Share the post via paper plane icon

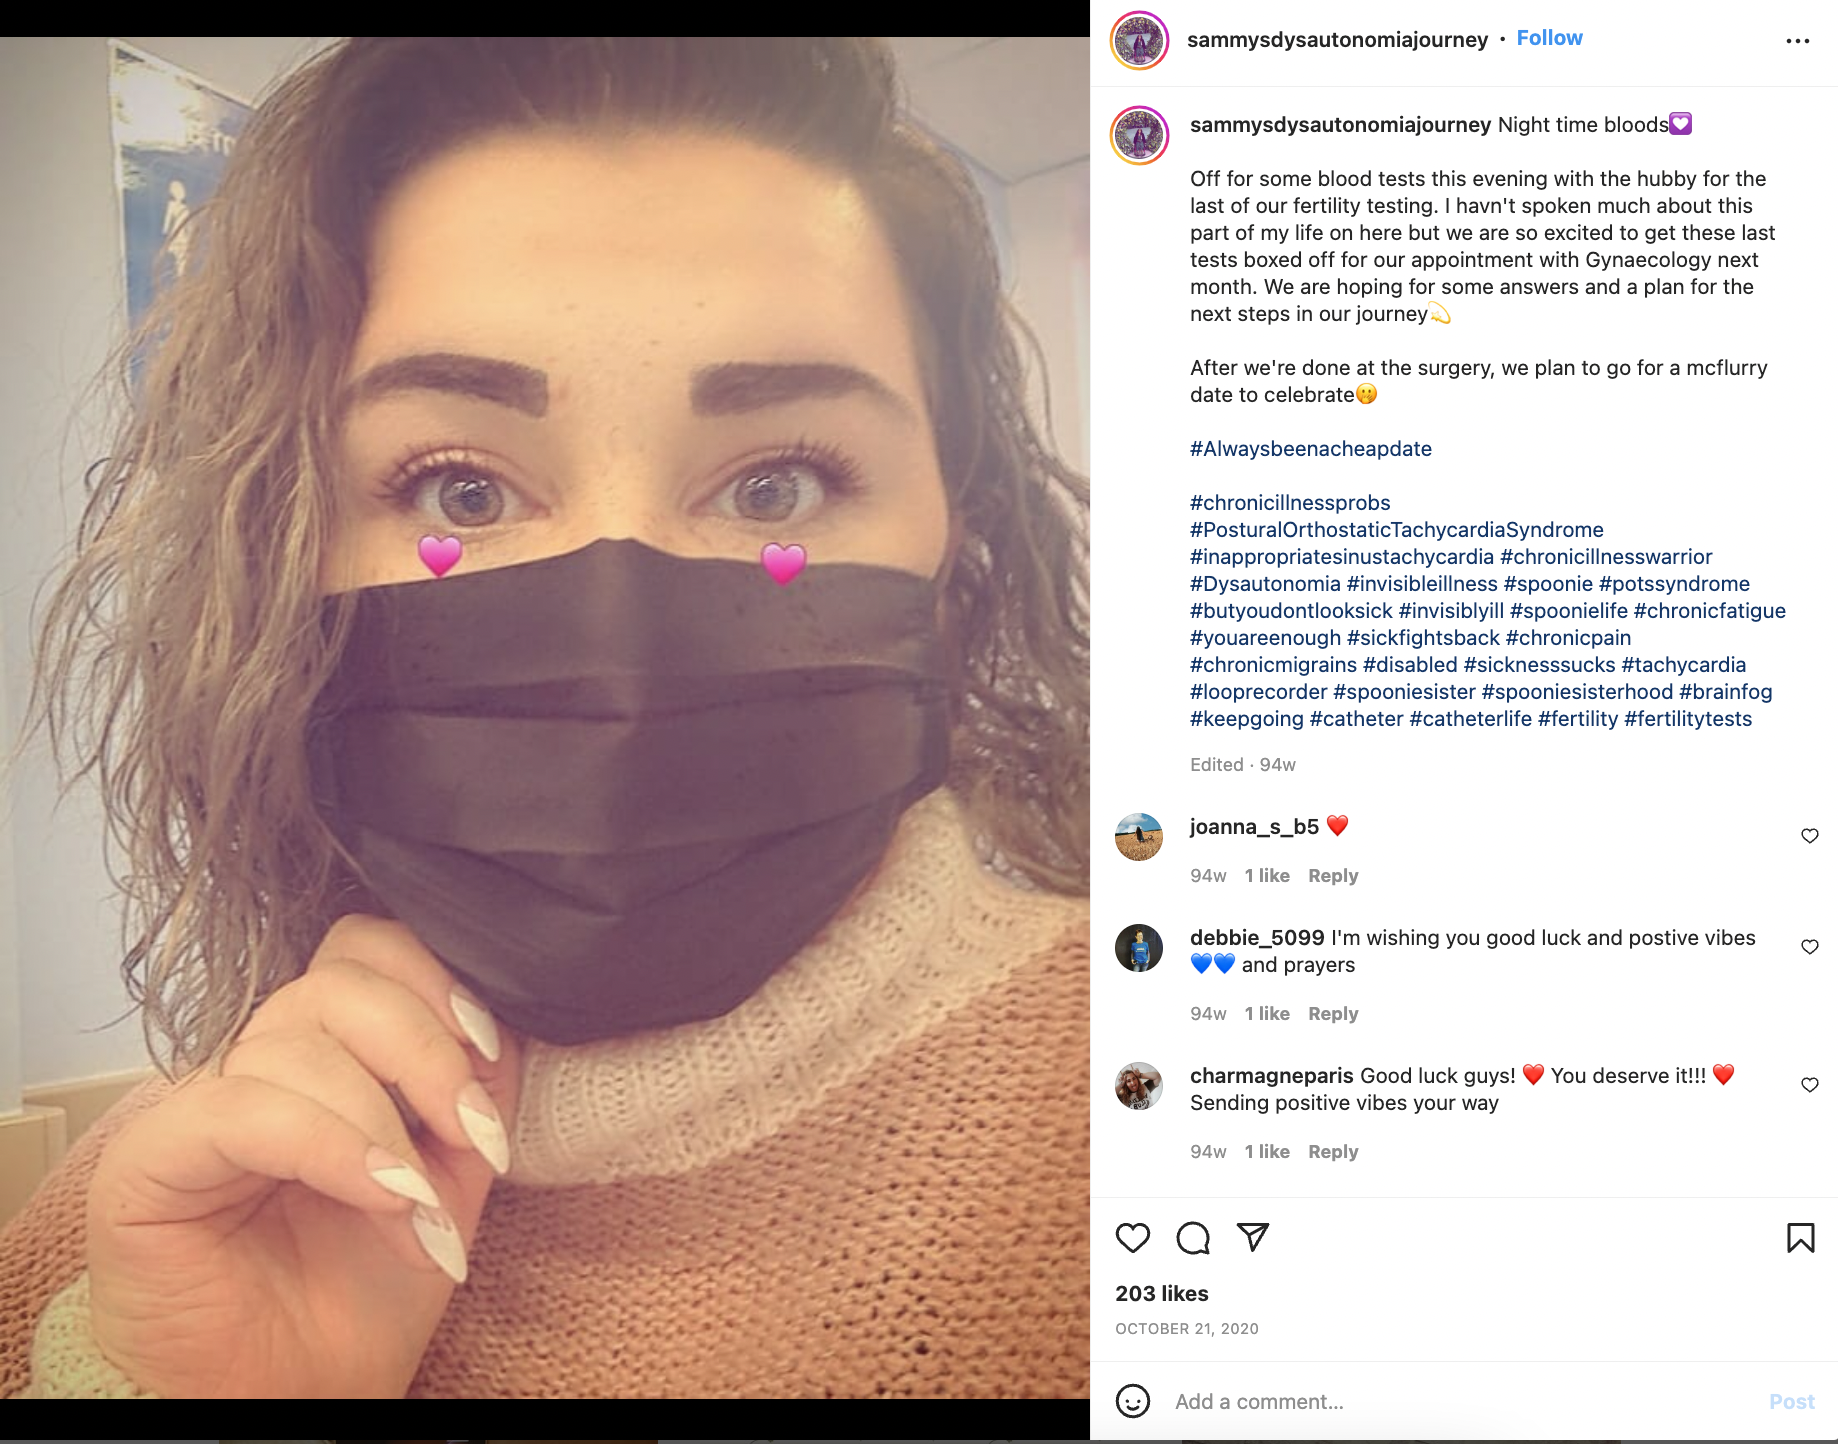(1253, 1237)
